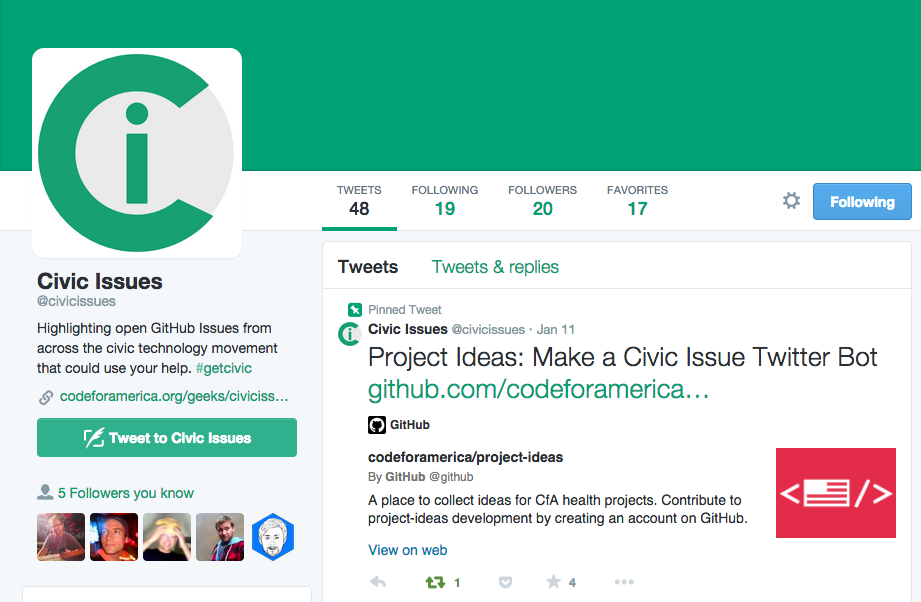
Task: Click the Pocket save icon on tweet
Action: (x=505, y=582)
